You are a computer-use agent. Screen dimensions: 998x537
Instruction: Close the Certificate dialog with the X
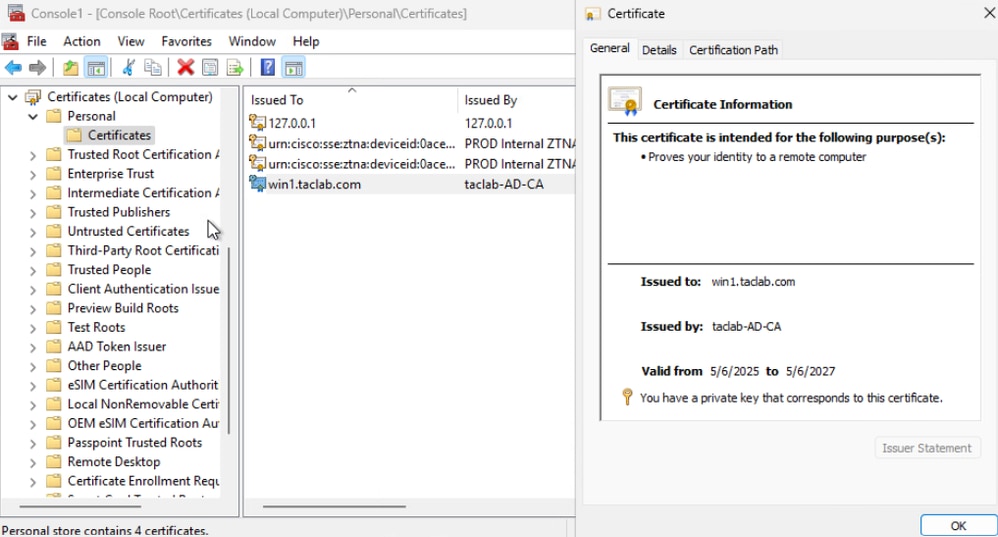point(990,13)
